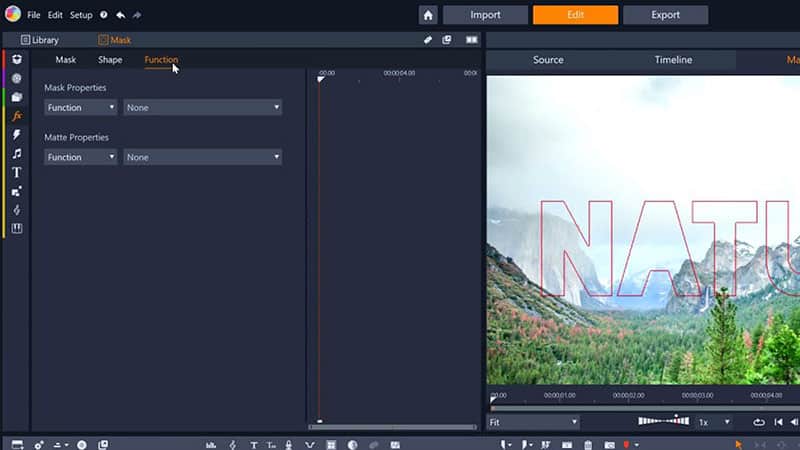Open the Matte Properties None dropdown
This screenshot has width=800, height=450.
point(202,157)
